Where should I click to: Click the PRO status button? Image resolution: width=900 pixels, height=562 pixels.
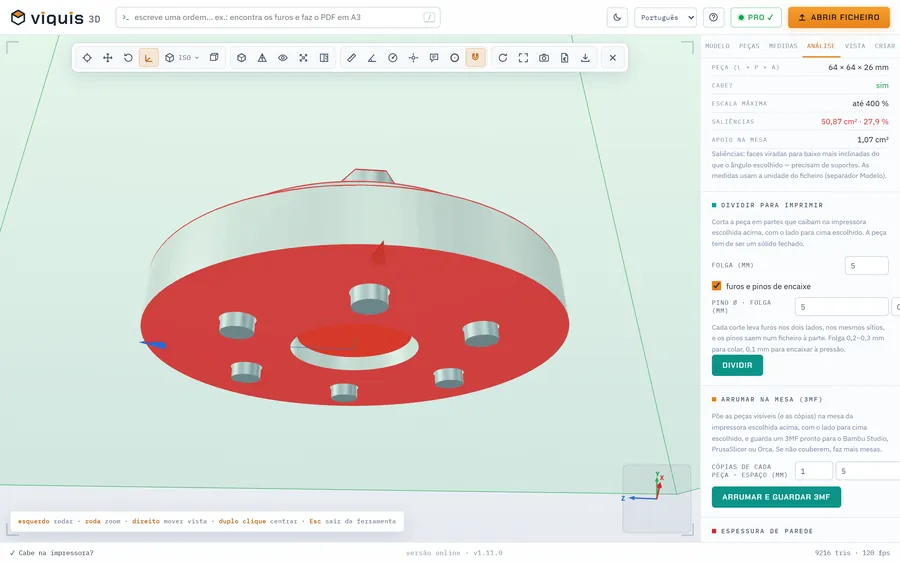point(756,17)
